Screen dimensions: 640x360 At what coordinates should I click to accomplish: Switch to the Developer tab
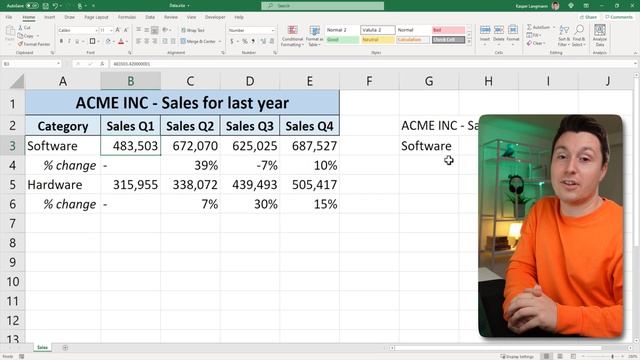(215, 17)
